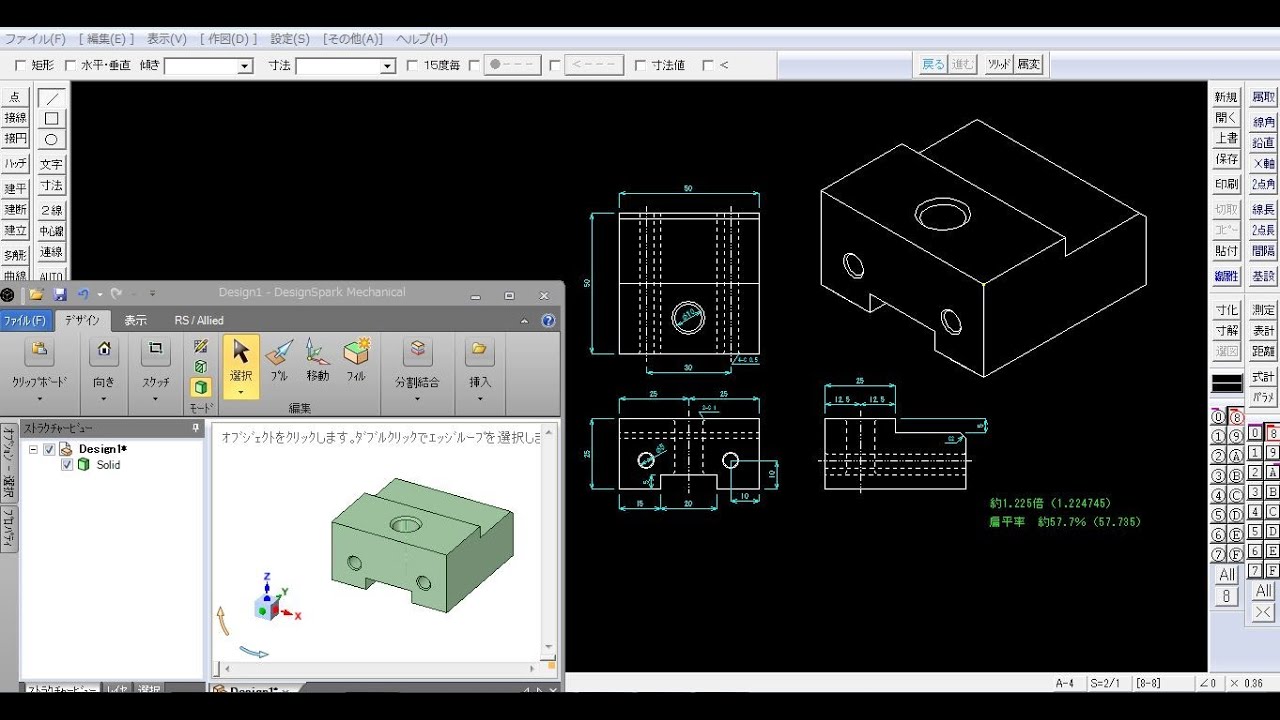
Task: Toggle the < checkbox in control bar
Action: (x=708, y=66)
